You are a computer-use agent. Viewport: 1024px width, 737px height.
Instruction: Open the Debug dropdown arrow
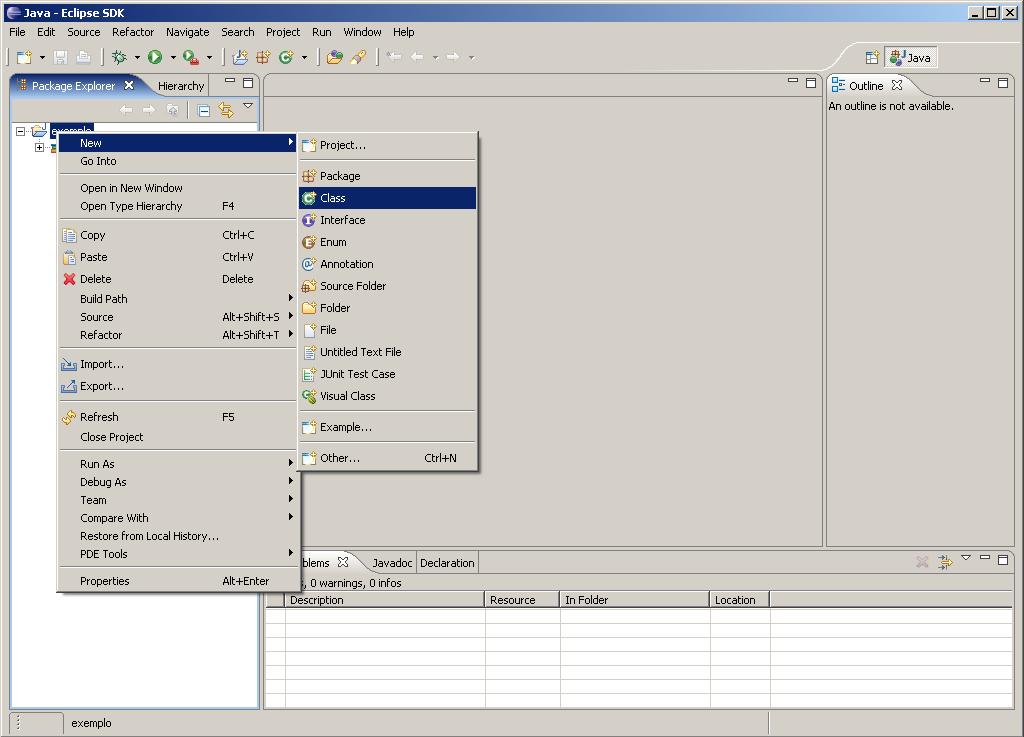coord(137,57)
